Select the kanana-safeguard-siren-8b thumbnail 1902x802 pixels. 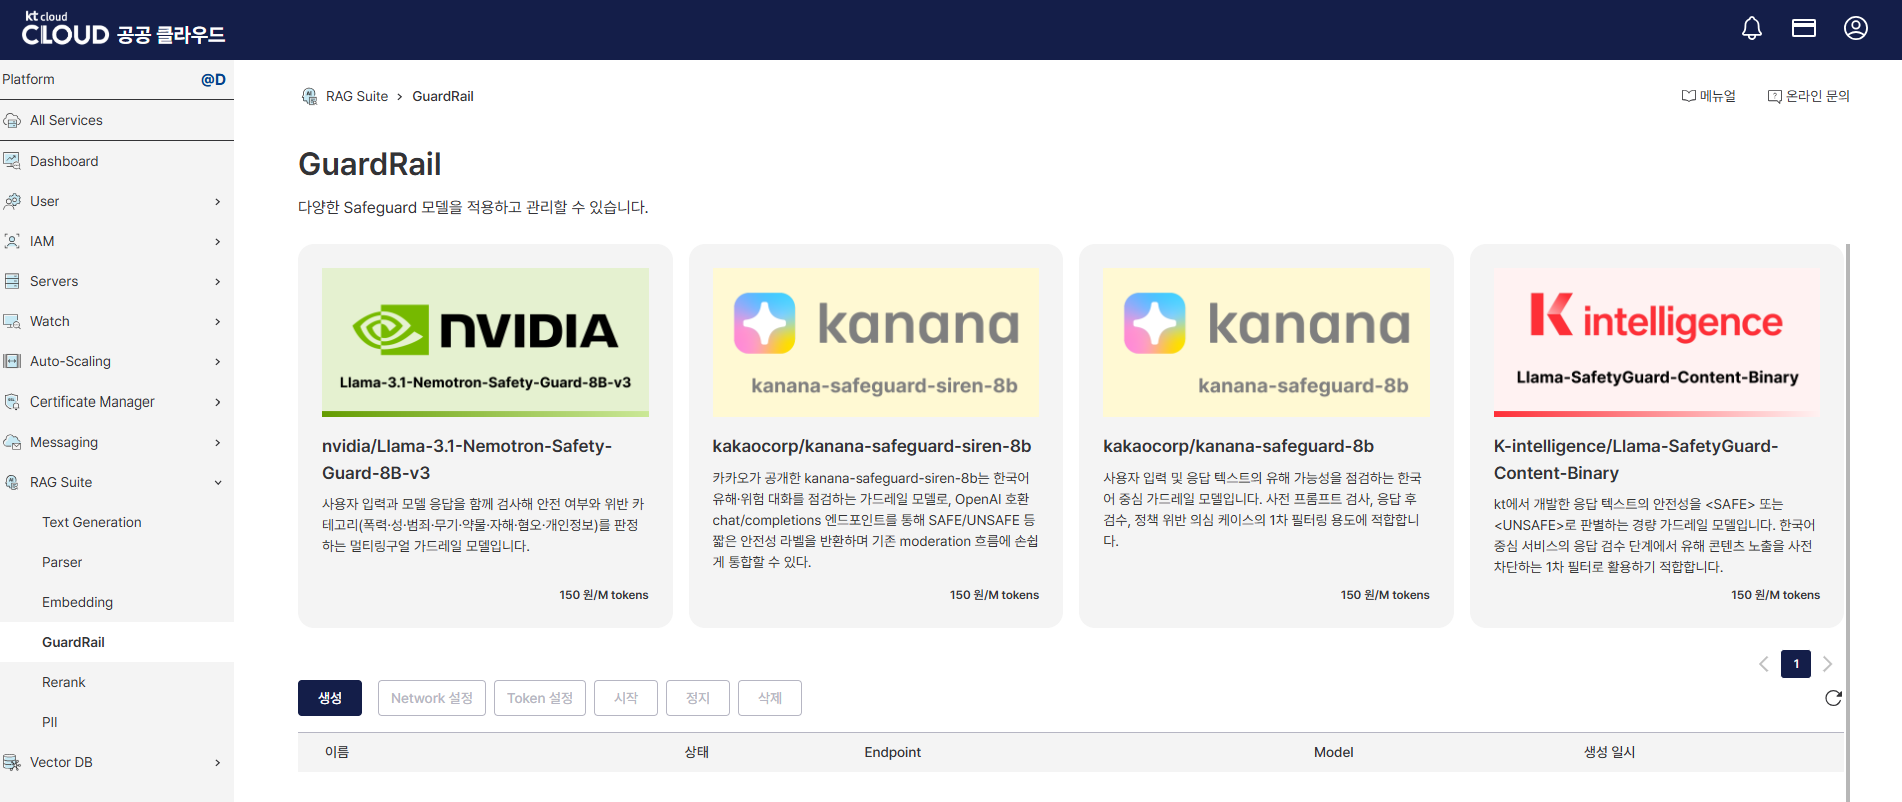point(876,342)
